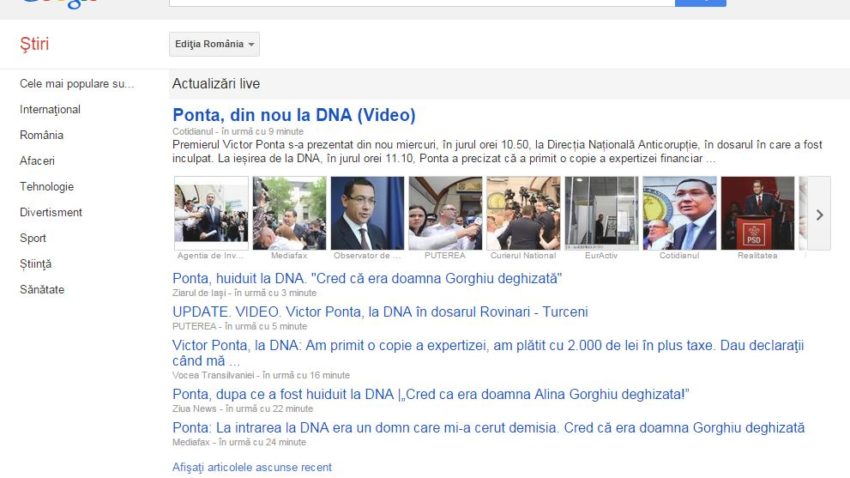Click the Google logo
This screenshot has width=850, height=478.
point(59,4)
